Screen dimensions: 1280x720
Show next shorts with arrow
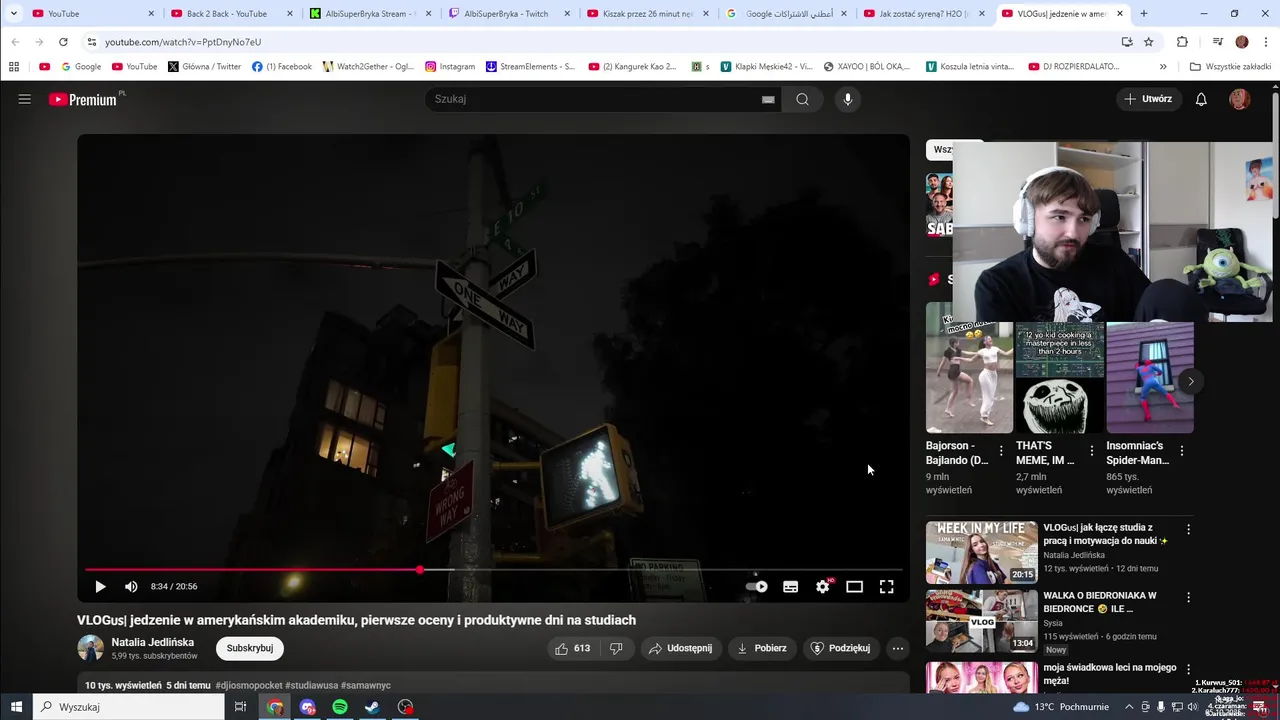(x=1190, y=381)
